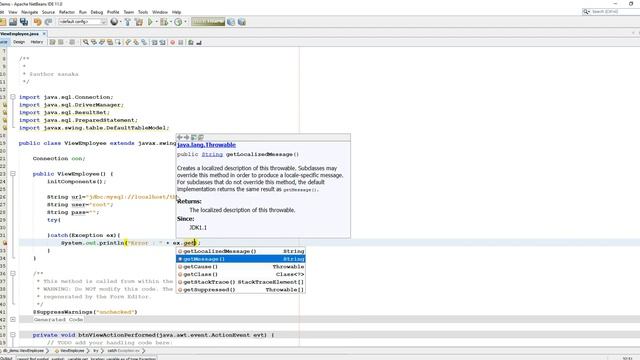Click the hint glyph beside ResultSet import
The image size is (640, 360).
pos(5,113)
